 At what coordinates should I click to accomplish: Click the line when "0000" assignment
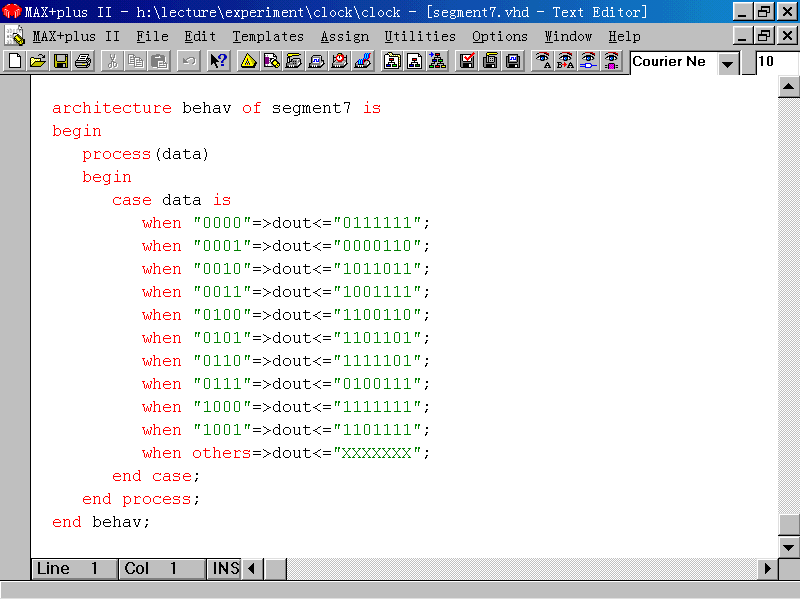pyautogui.click(x=286, y=223)
